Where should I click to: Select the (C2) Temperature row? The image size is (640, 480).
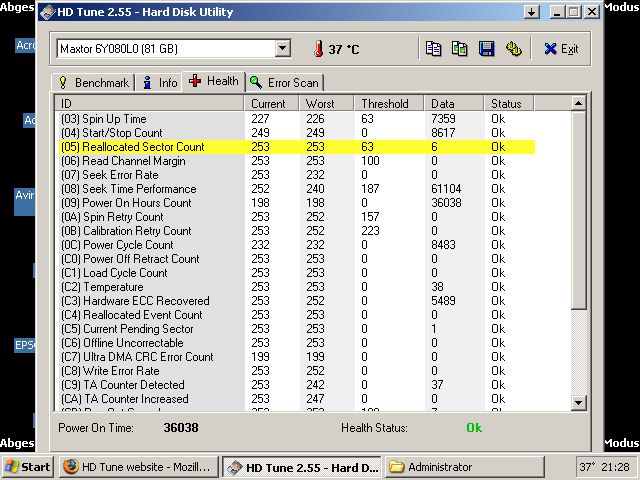click(x=297, y=287)
